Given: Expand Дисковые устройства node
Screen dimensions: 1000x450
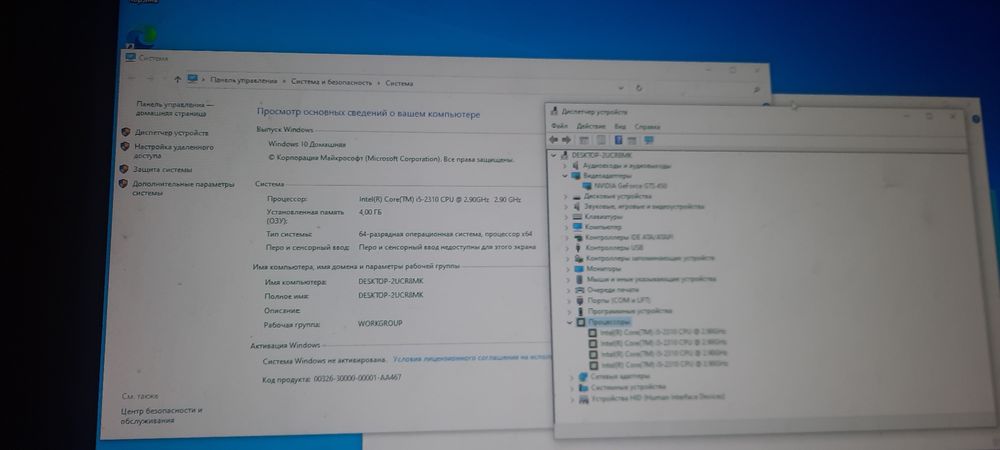Looking at the screenshot, I should tap(566, 196).
